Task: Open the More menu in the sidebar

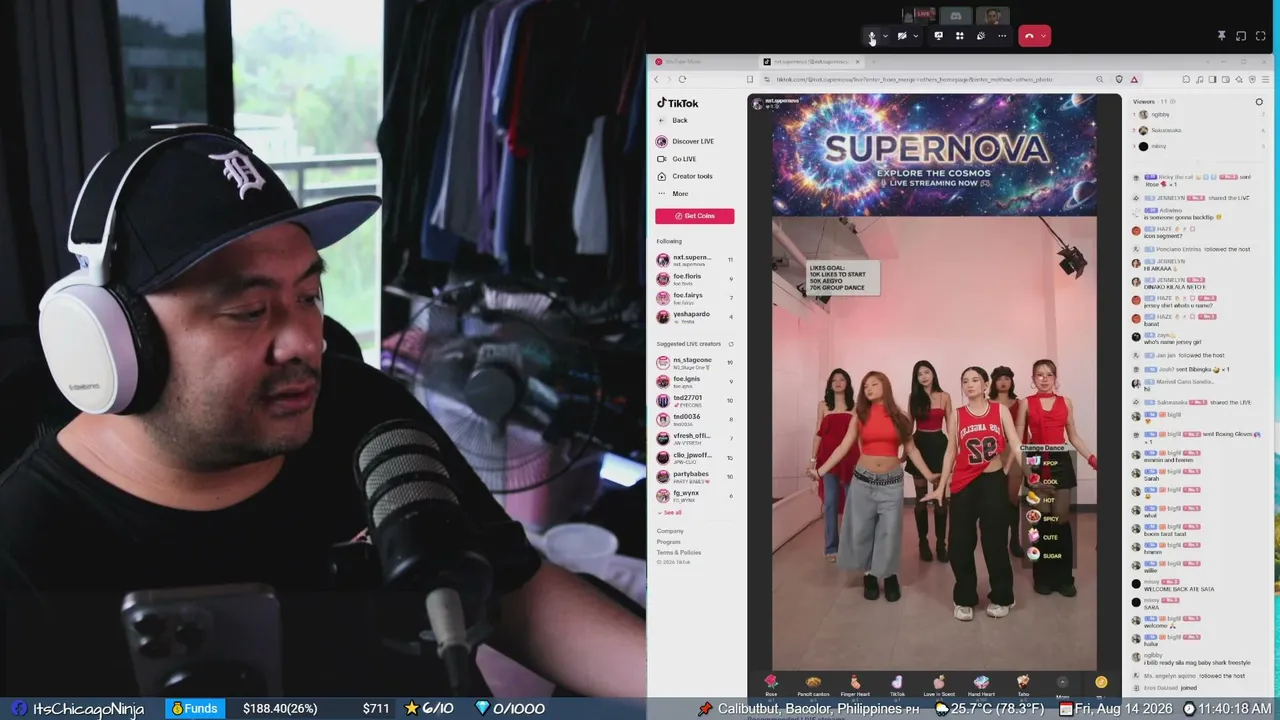Action: [673, 194]
